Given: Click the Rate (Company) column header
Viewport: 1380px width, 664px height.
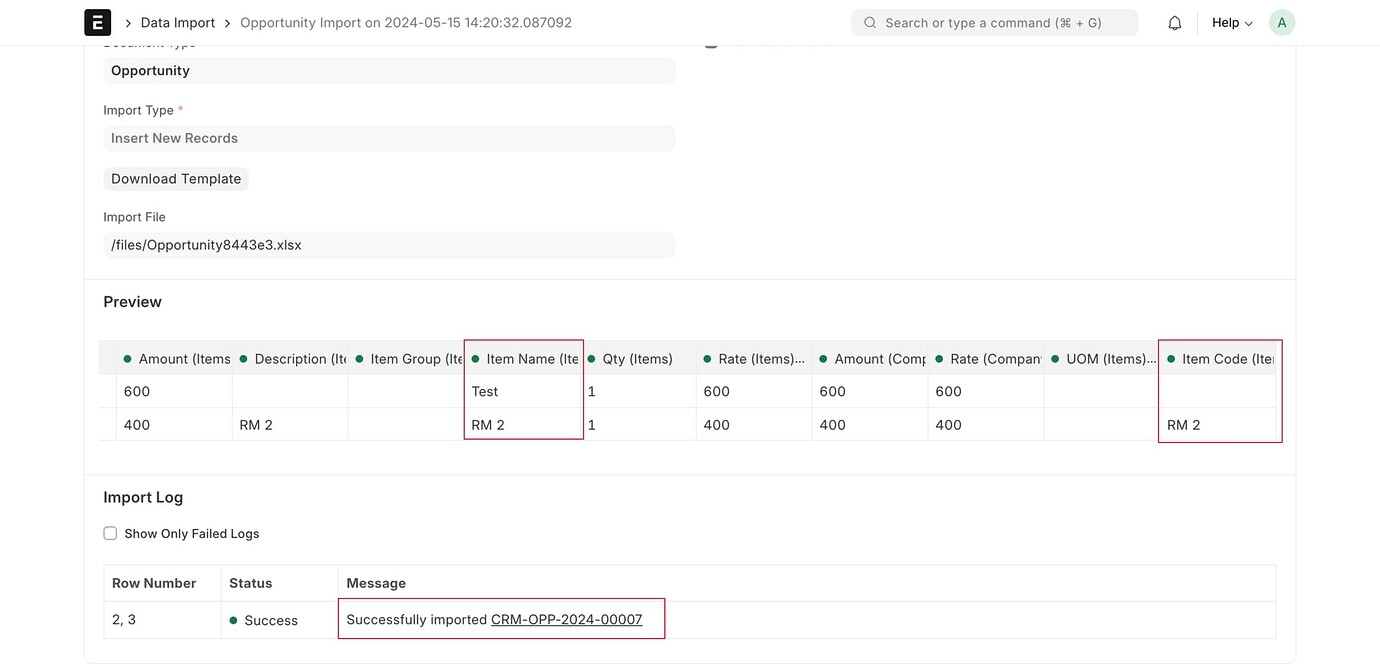Looking at the screenshot, I should pyautogui.click(x=986, y=358).
